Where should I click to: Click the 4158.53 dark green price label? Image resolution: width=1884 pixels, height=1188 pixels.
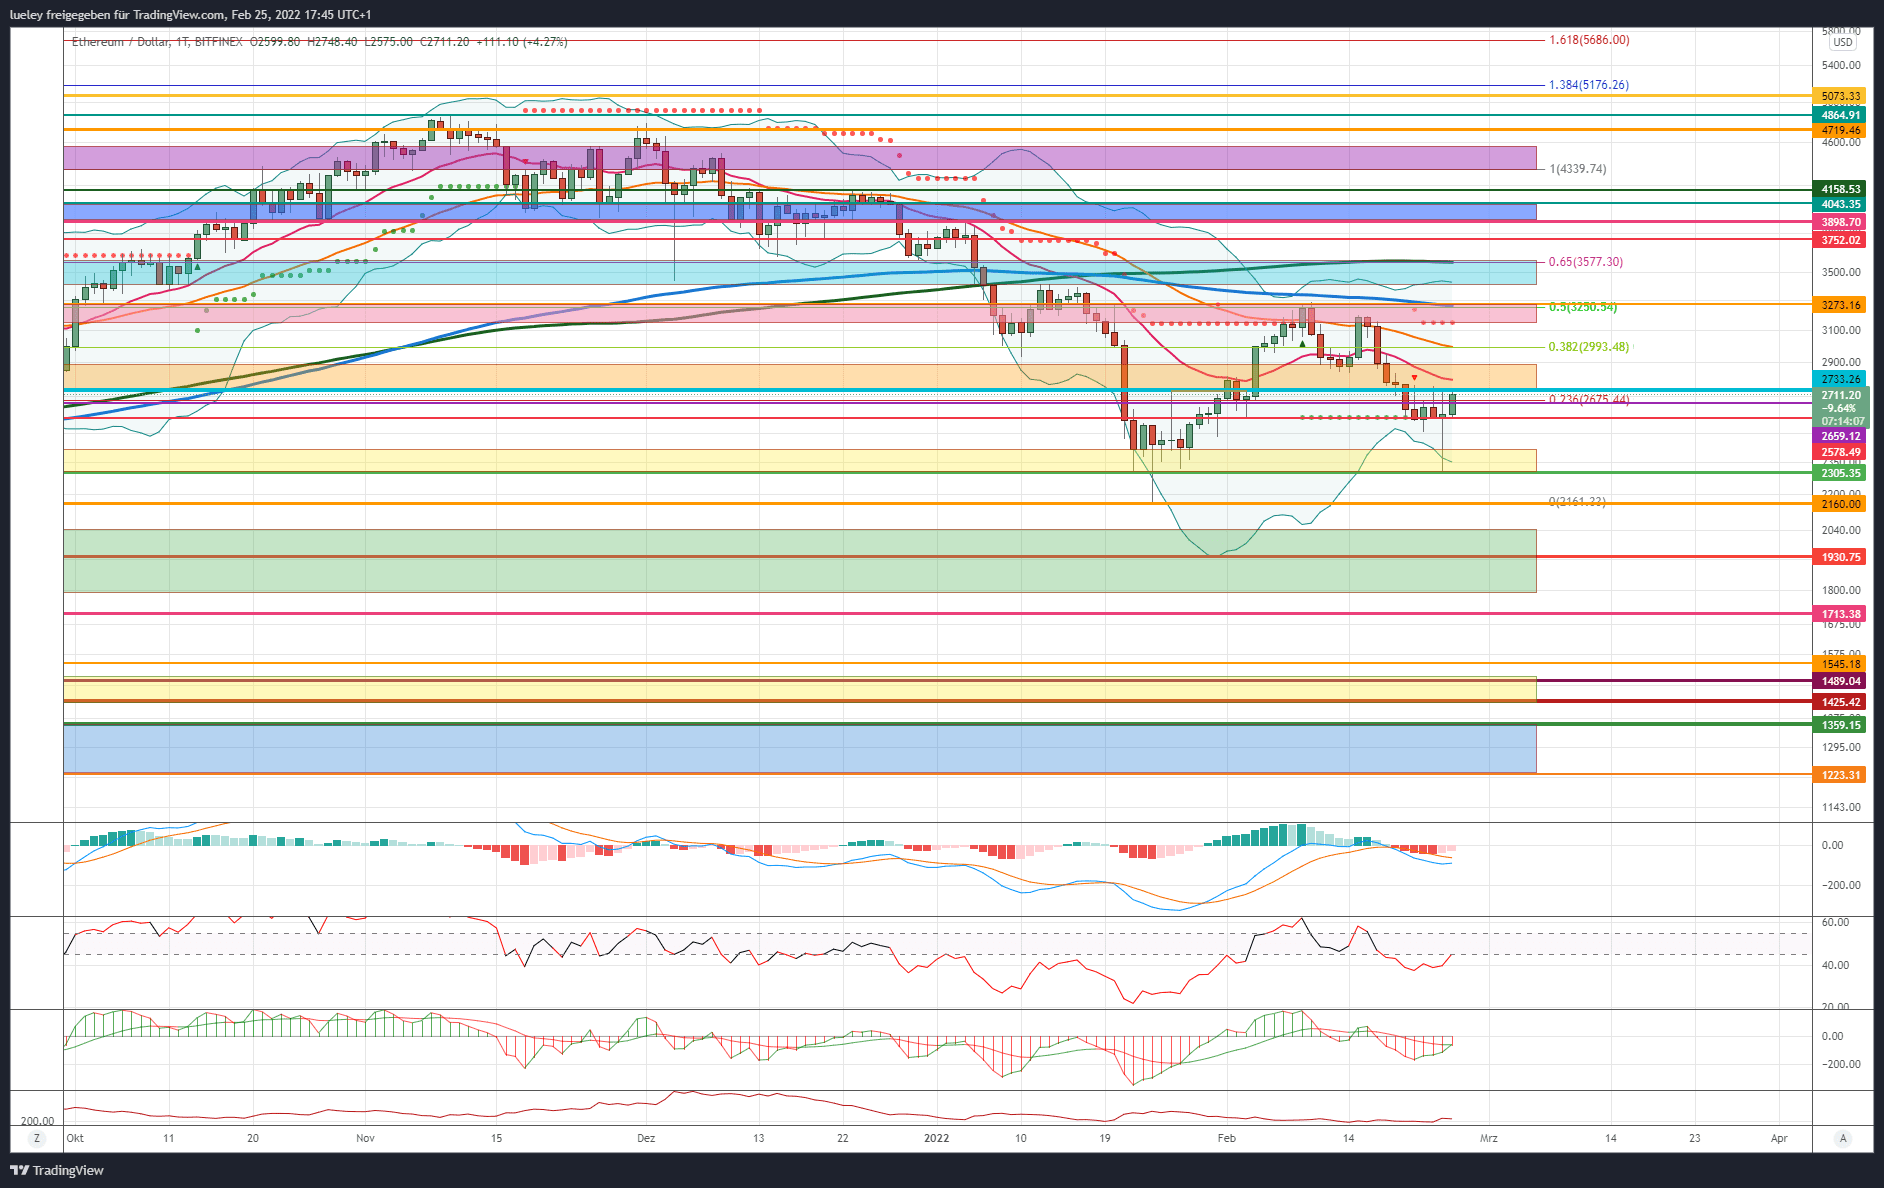pos(1840,190)
